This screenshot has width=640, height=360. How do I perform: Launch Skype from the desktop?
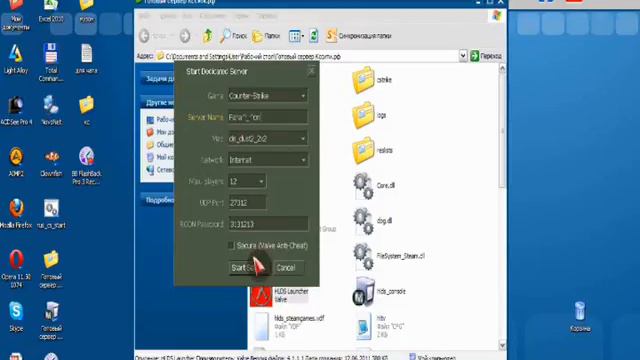(16, 316)
